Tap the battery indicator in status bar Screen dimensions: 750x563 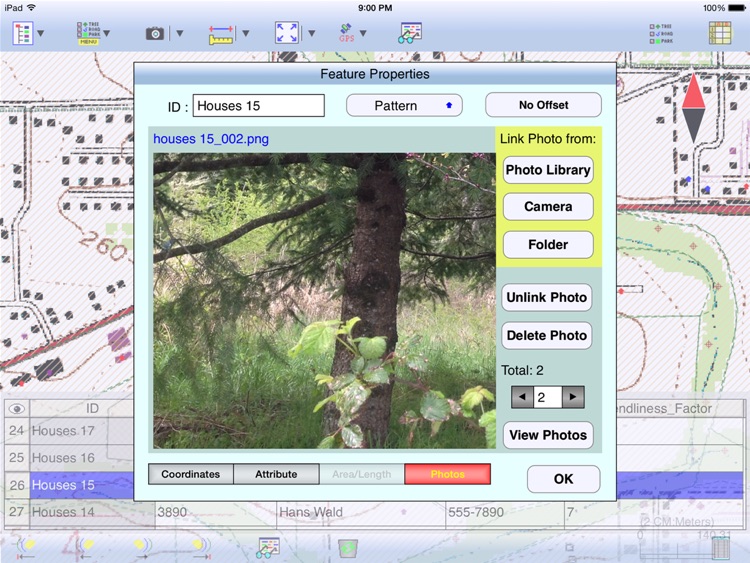[736, 8]
